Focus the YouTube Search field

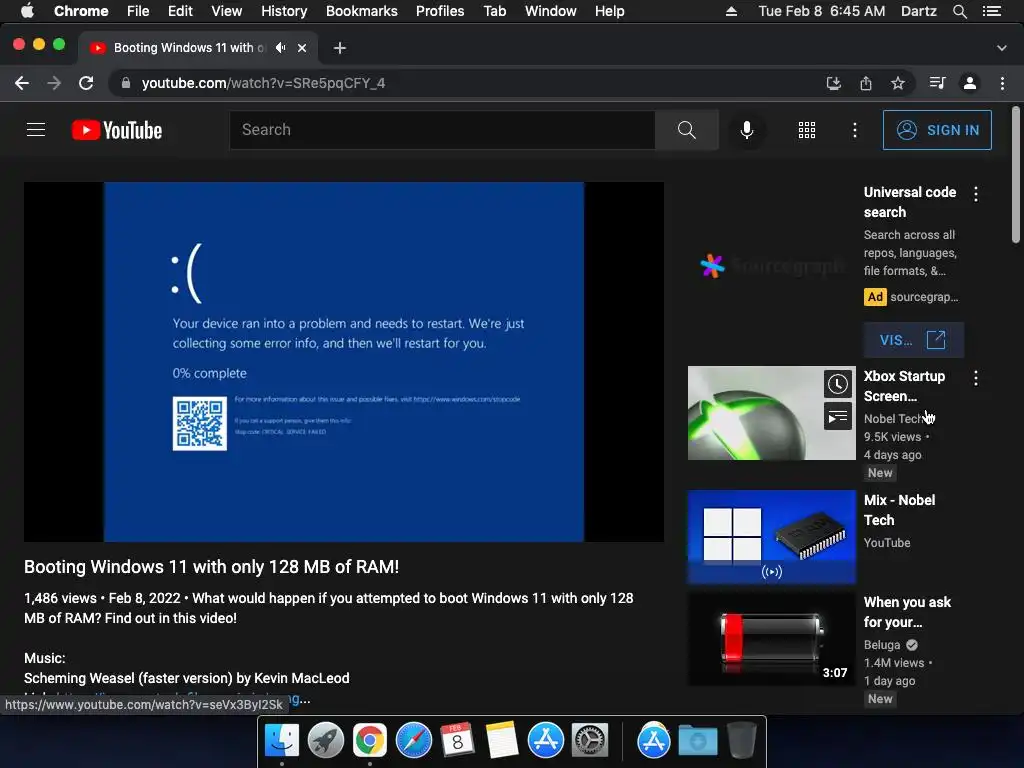[442, 130]
